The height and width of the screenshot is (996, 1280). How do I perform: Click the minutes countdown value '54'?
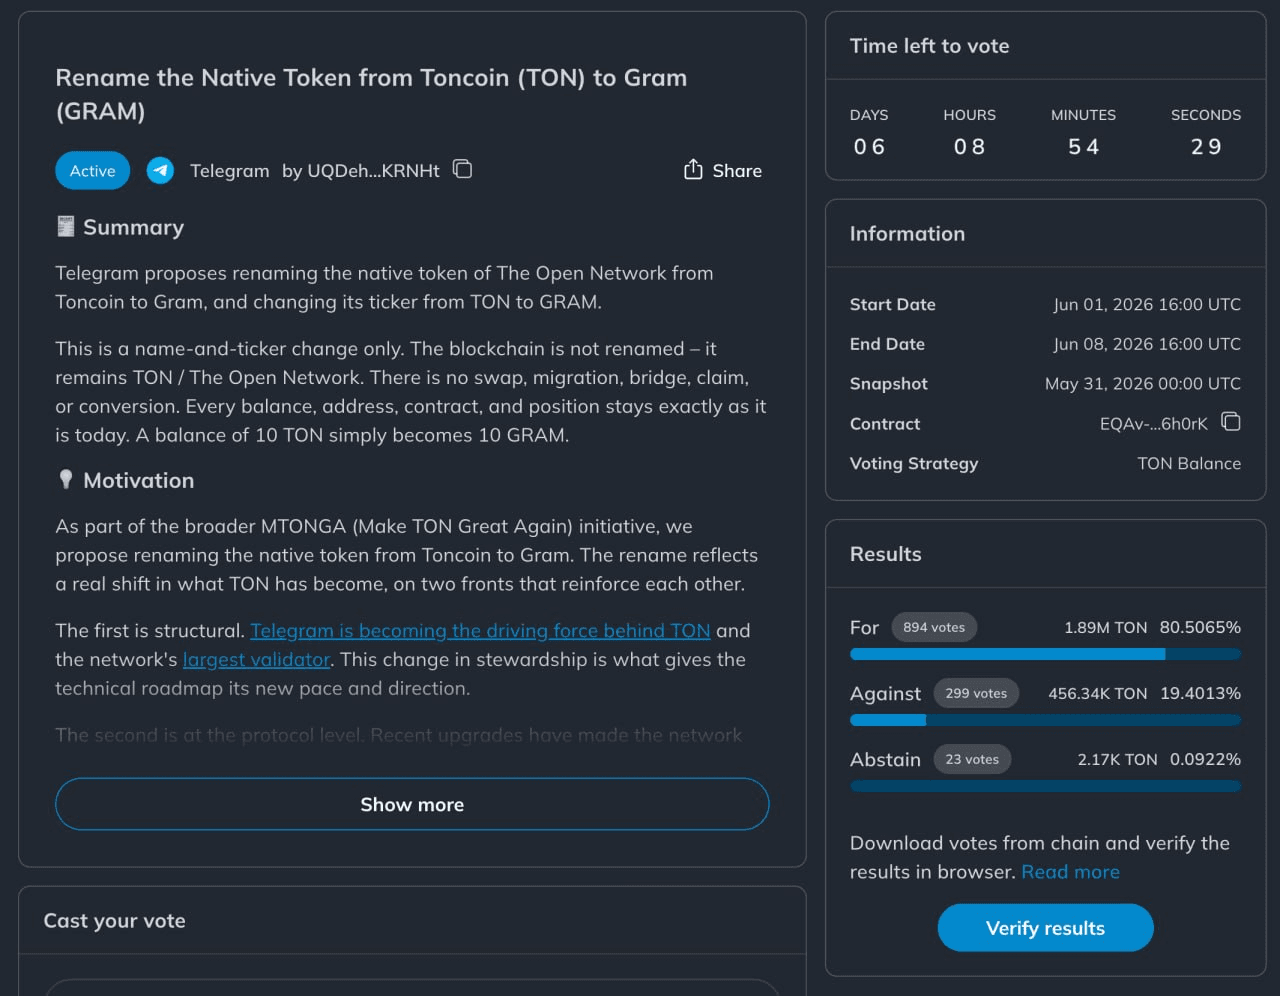click(x=1083, y=147)
